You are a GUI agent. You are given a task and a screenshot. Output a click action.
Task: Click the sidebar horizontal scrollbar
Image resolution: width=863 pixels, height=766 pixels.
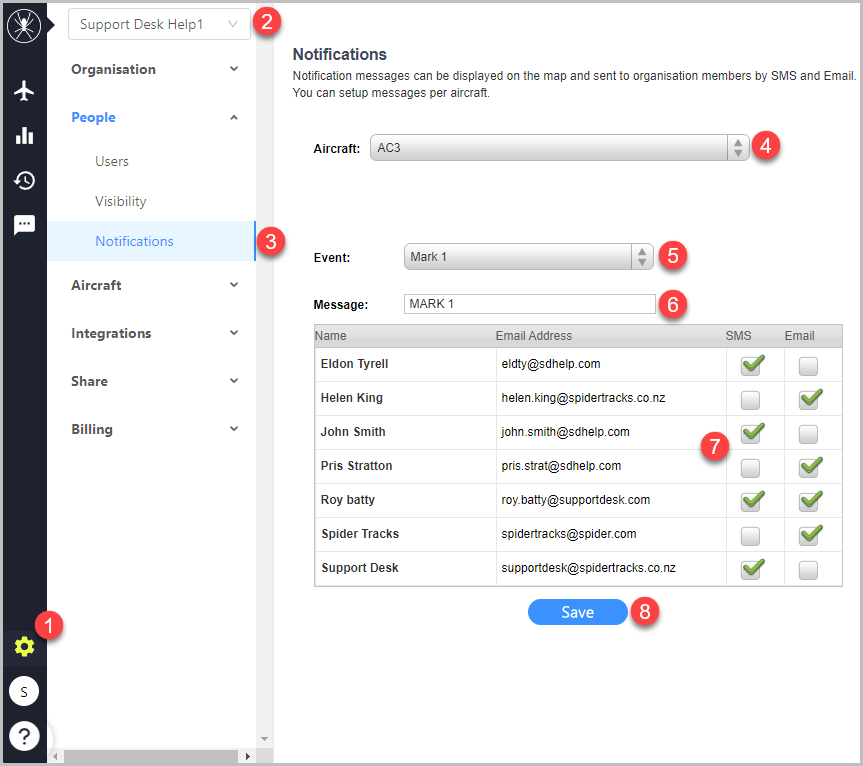(150, 756)
